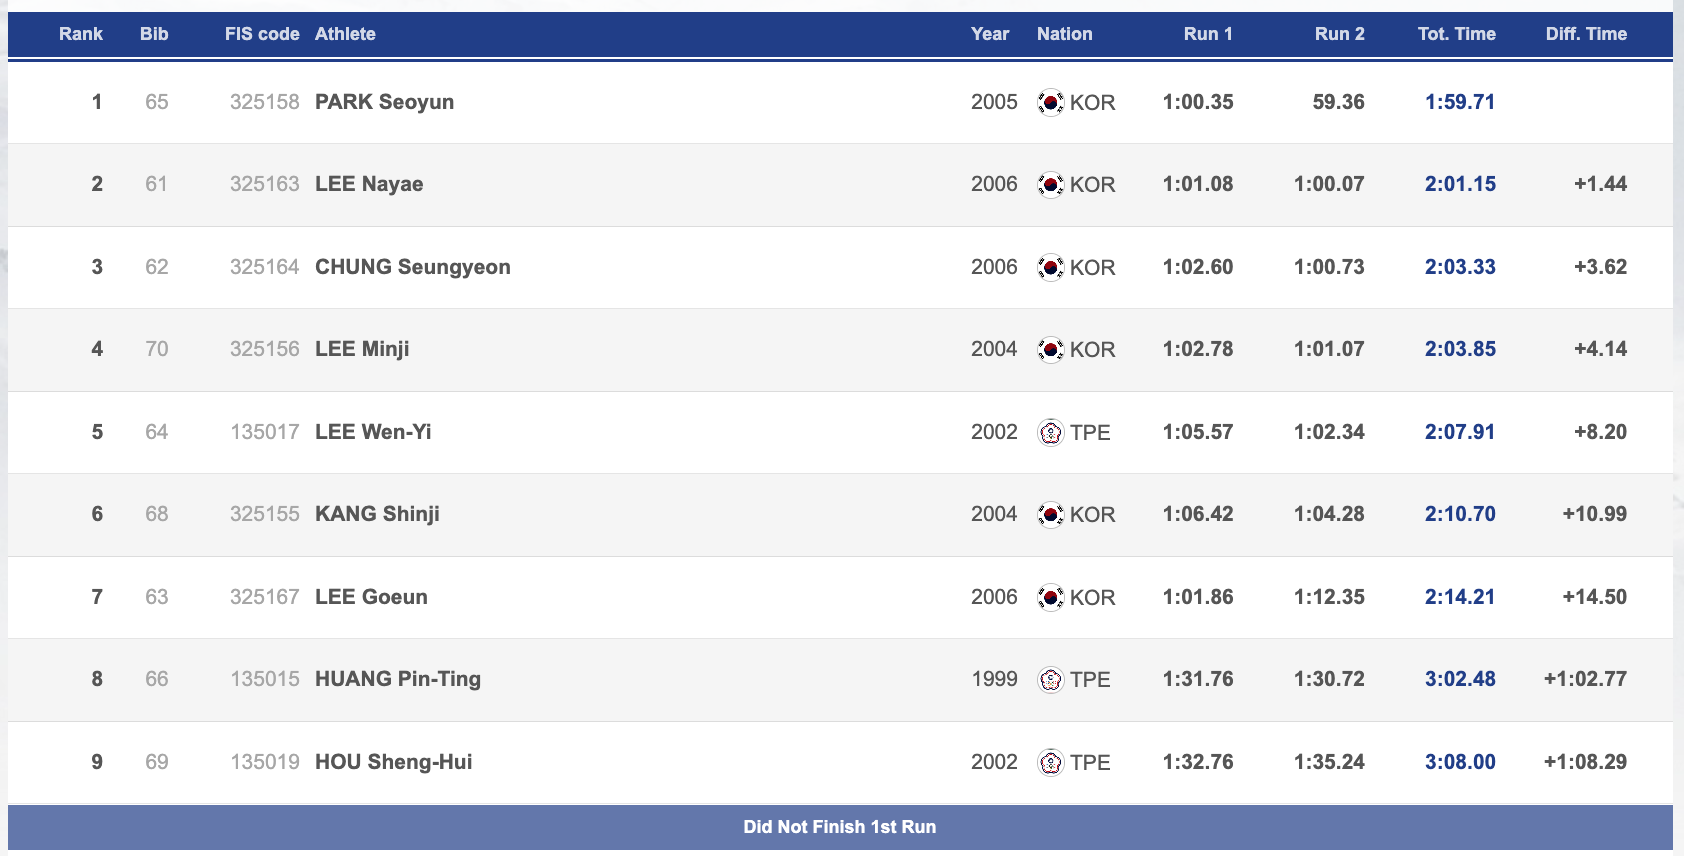This screenshot has width=1684, height=856.
Task: Click the Diff. Time column header
Action: point(1585,34)
